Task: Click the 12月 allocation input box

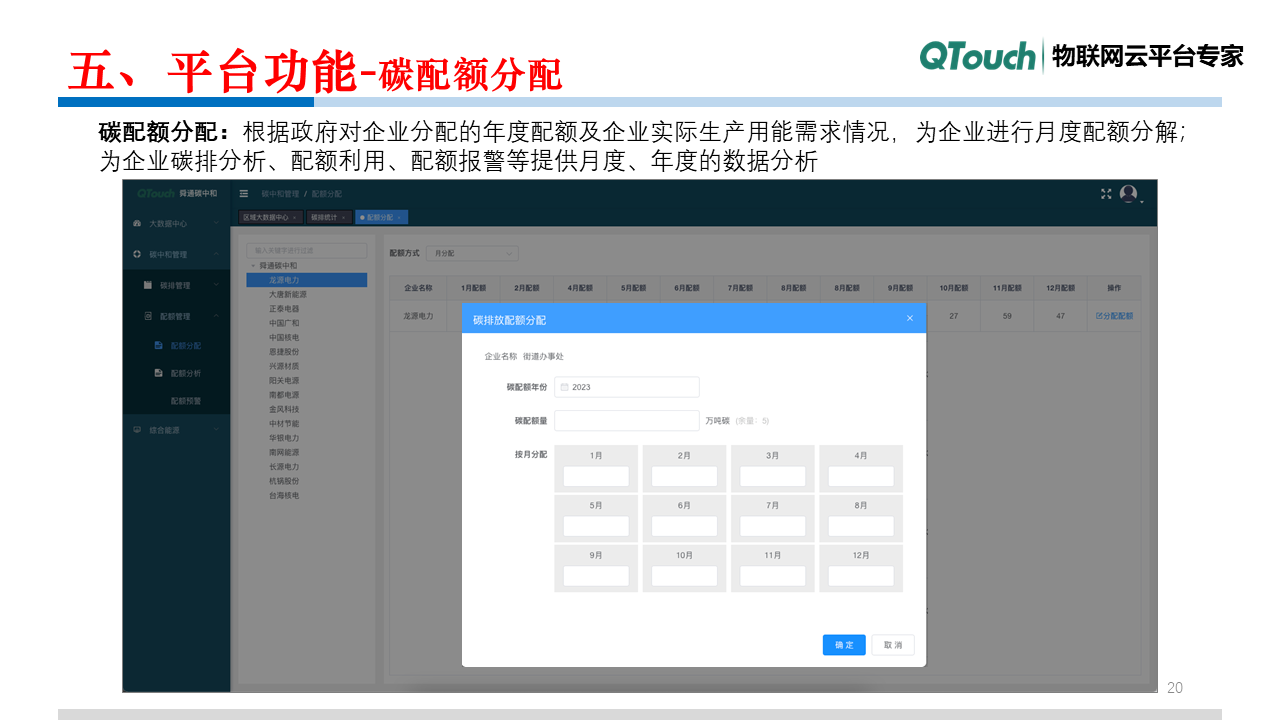Action: [860, 576]
